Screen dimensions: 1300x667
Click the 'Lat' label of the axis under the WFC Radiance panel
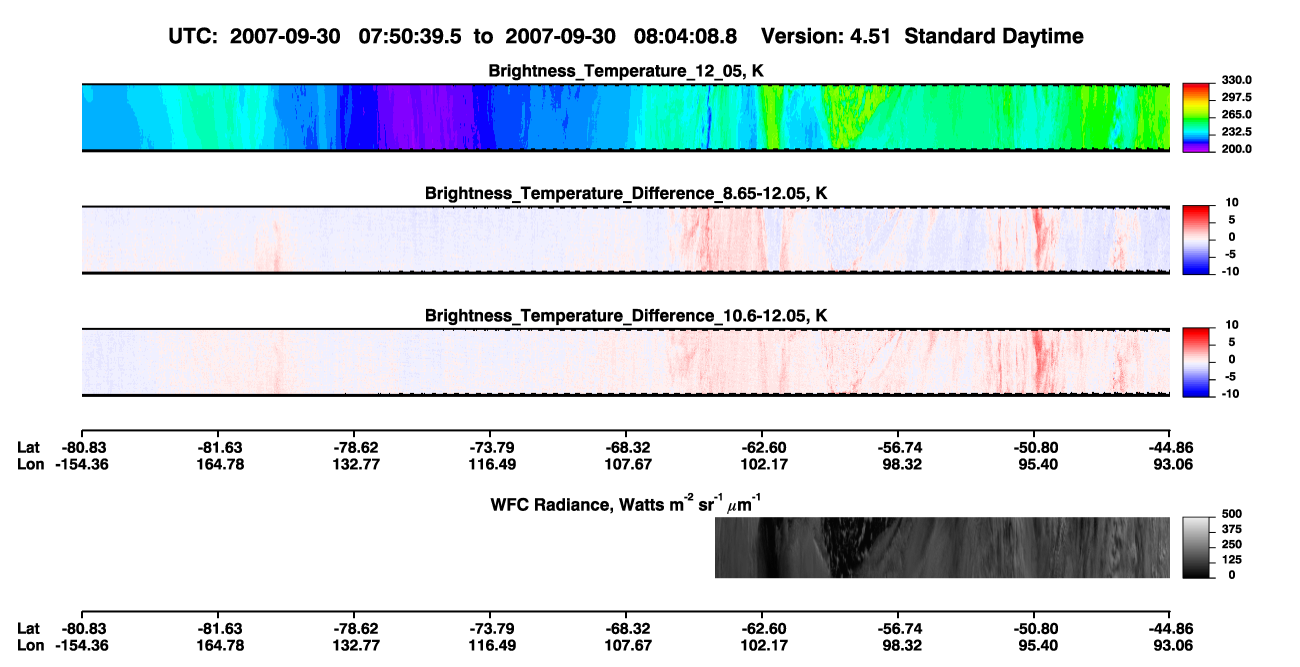click(29, 627)
